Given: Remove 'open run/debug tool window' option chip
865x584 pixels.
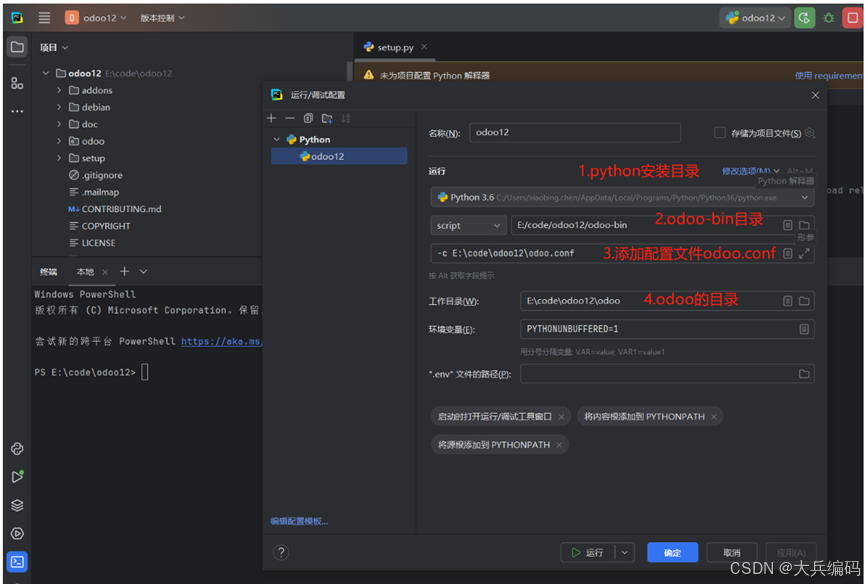Looking at the screenshot, I should click(561, 417).
